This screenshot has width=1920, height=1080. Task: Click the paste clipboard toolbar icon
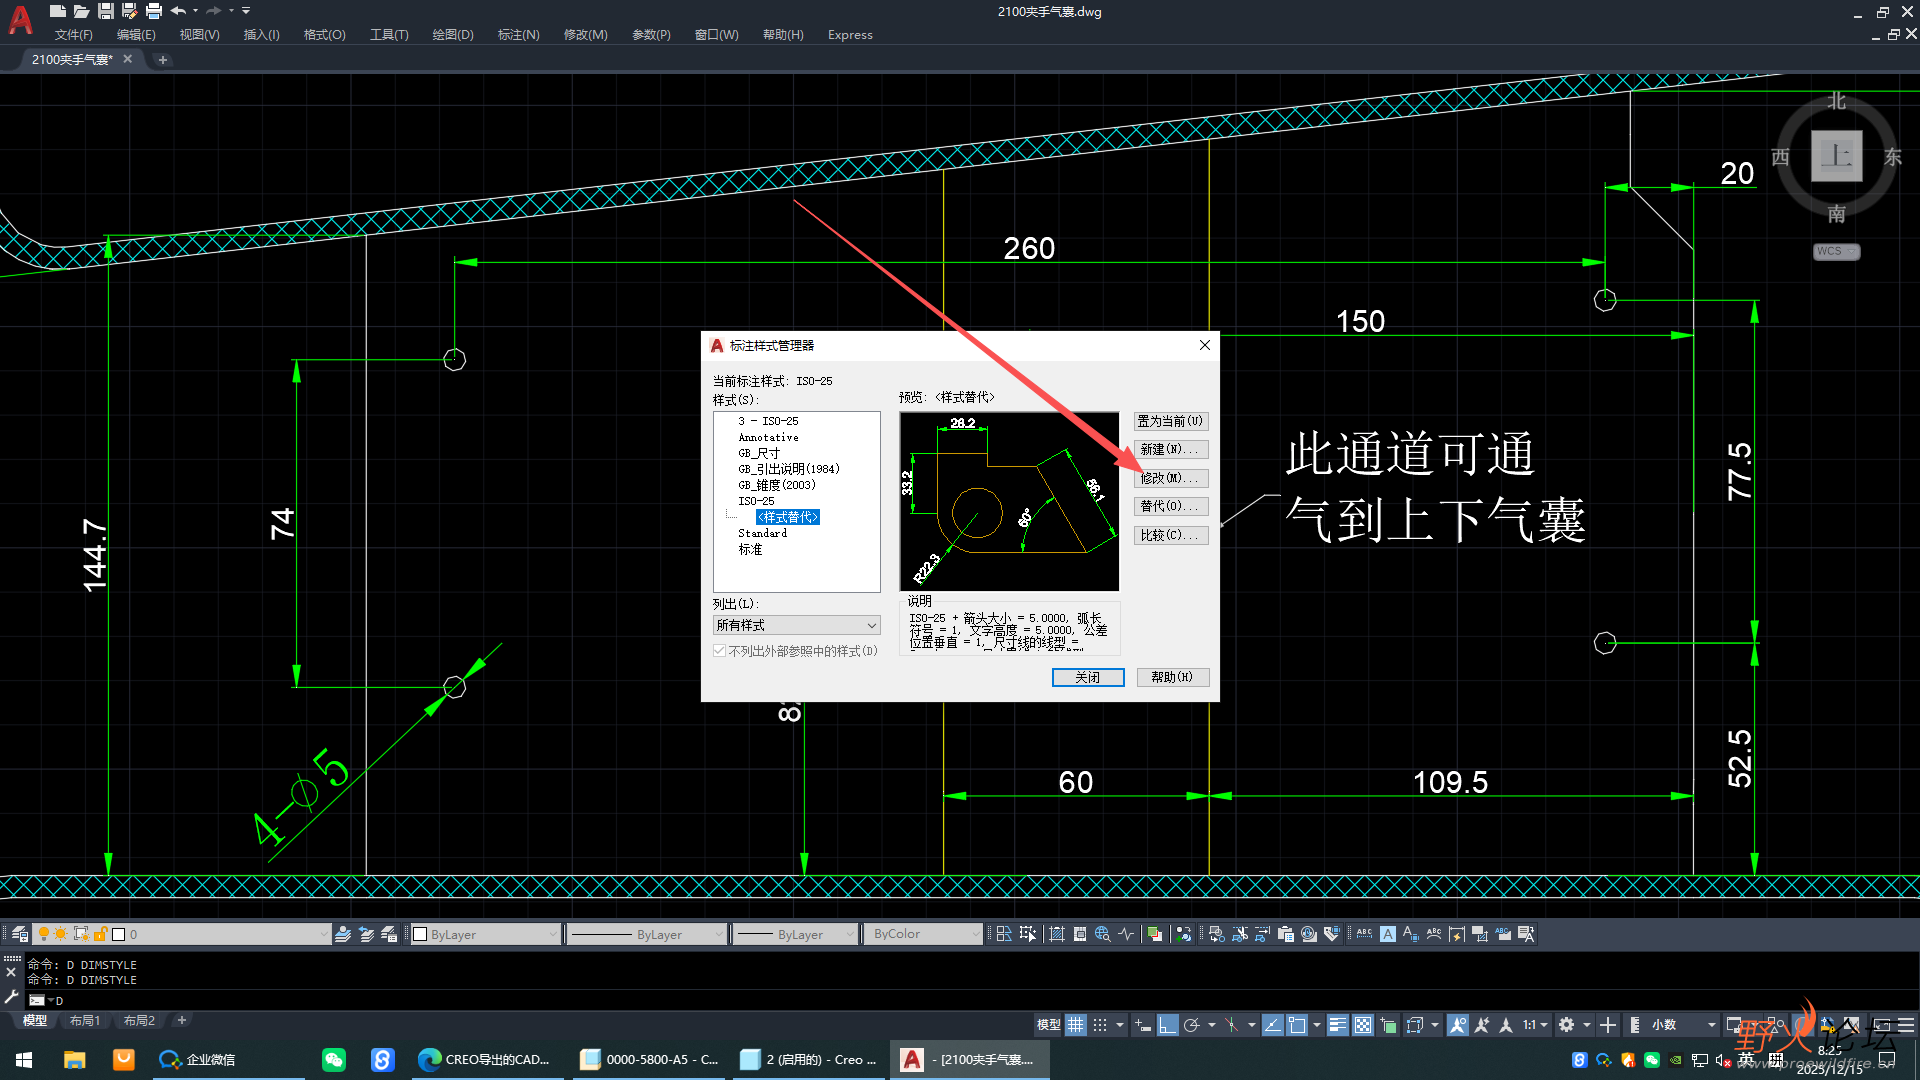[1286, 934]
